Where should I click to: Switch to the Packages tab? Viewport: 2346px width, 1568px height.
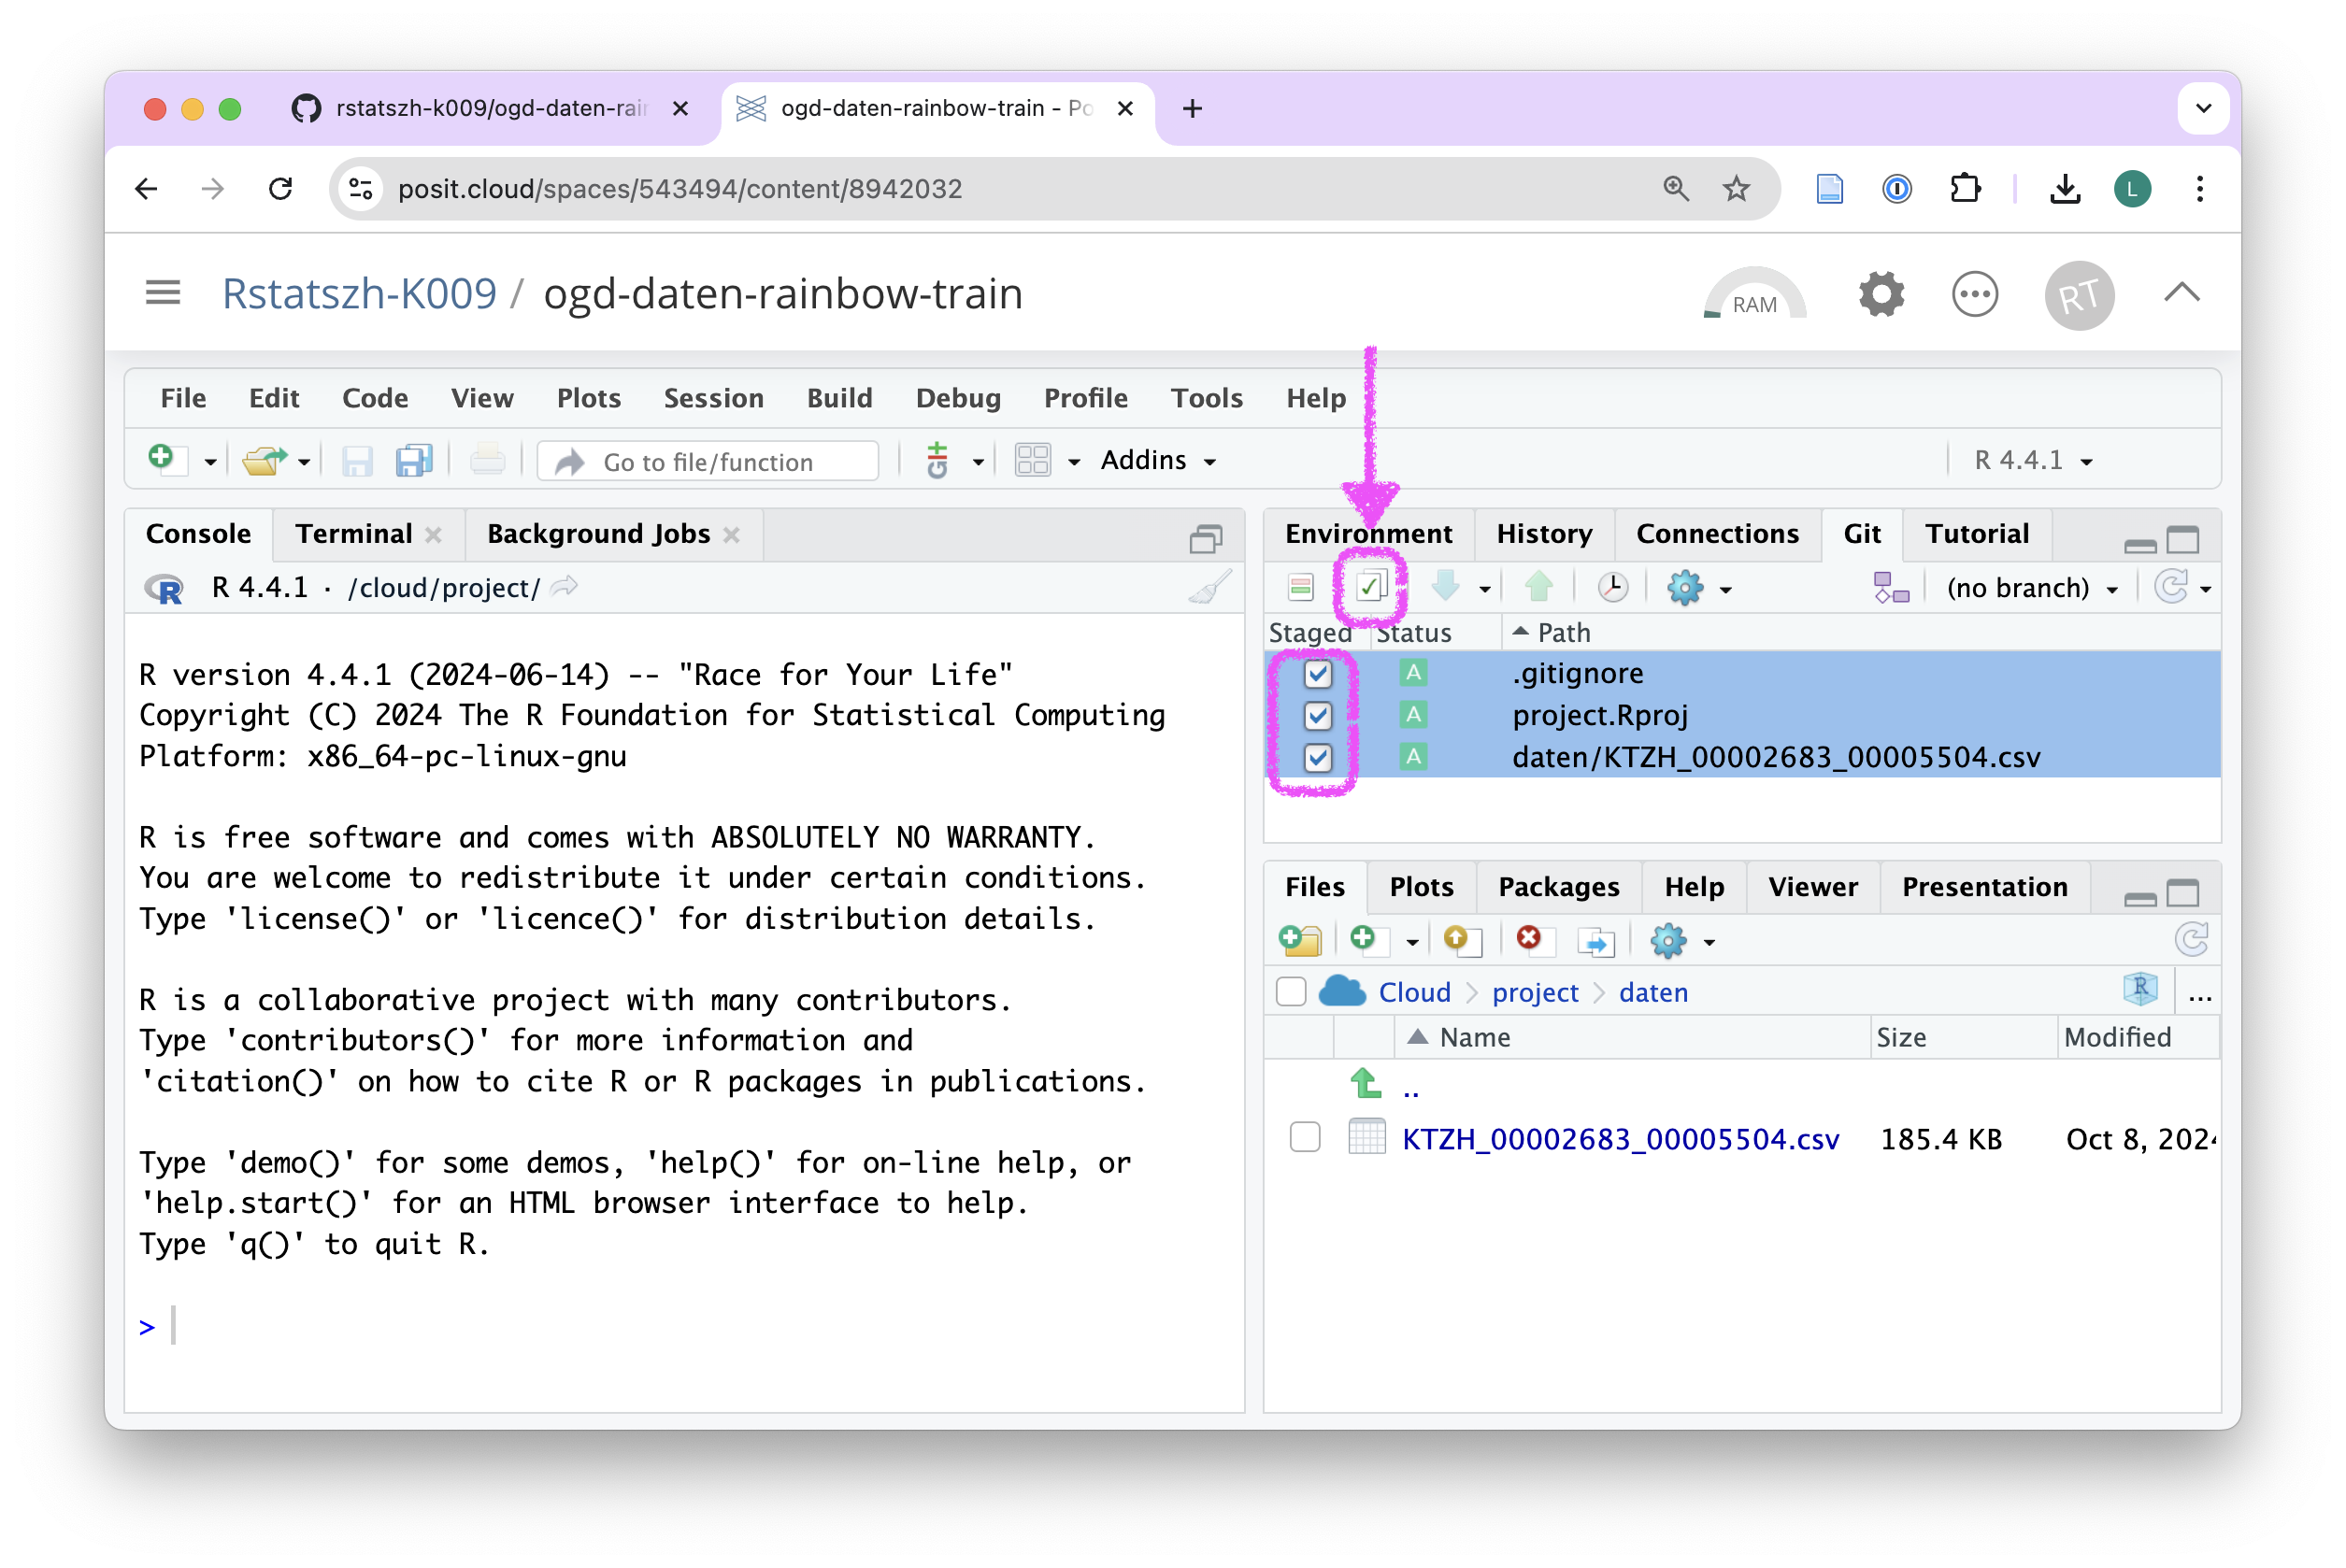point(1558,886)
